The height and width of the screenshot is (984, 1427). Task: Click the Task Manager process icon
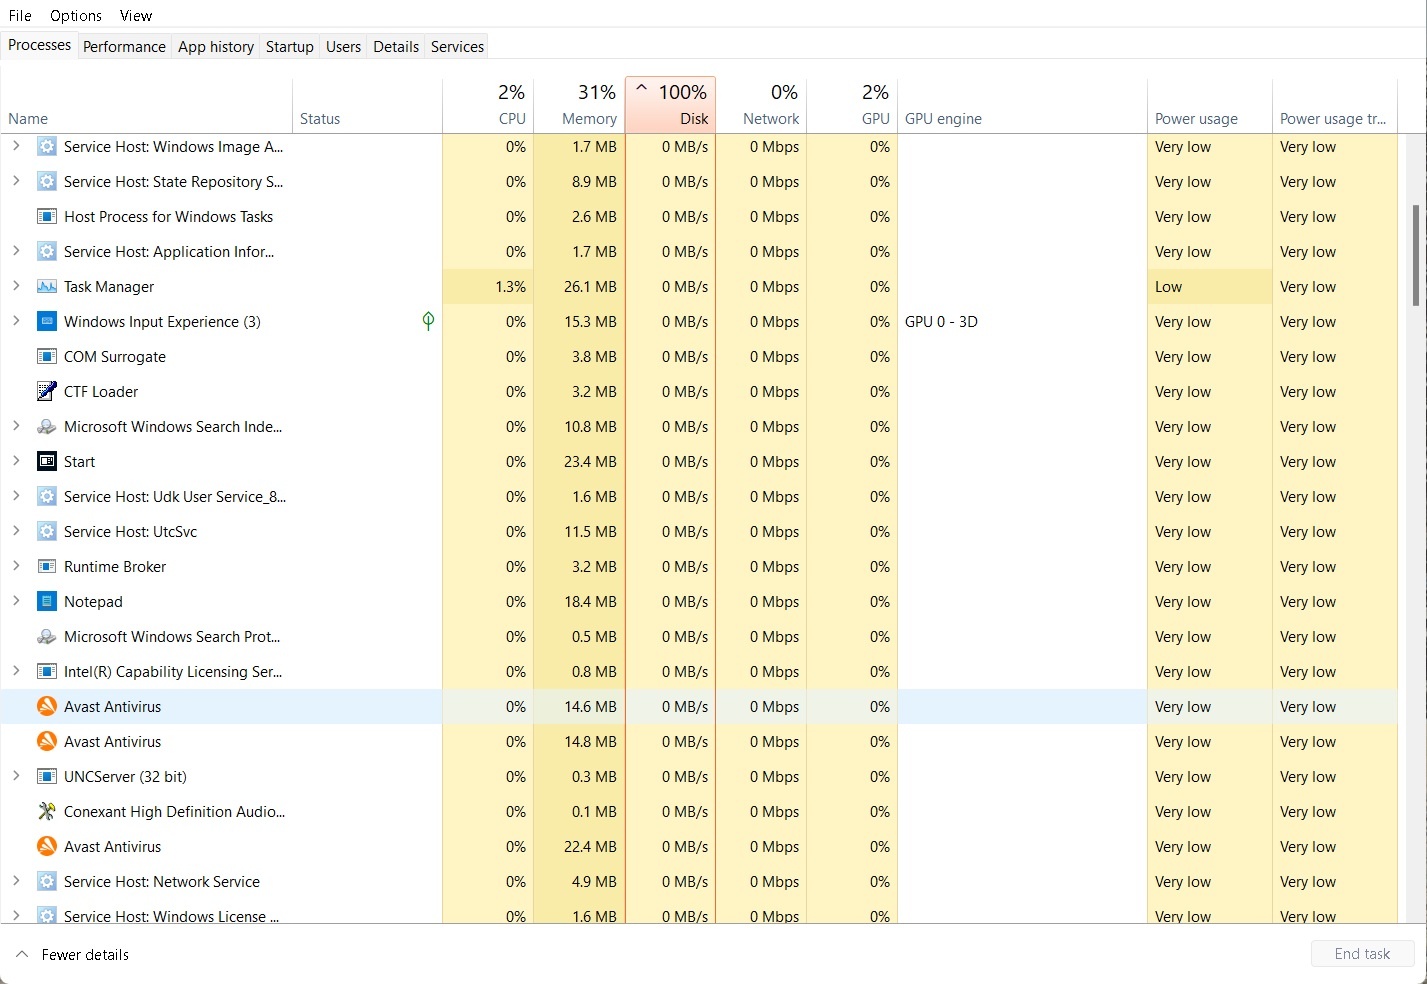46,287
